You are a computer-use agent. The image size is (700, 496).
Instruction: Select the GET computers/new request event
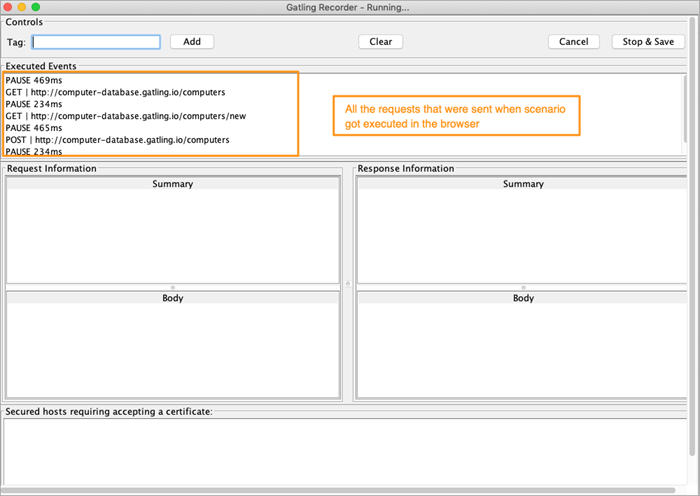pyautogui.click(x=125, y=116)
